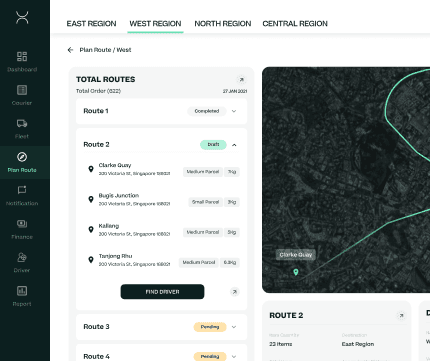
Task: Switch to East Region tab
Action: [91, 24]
